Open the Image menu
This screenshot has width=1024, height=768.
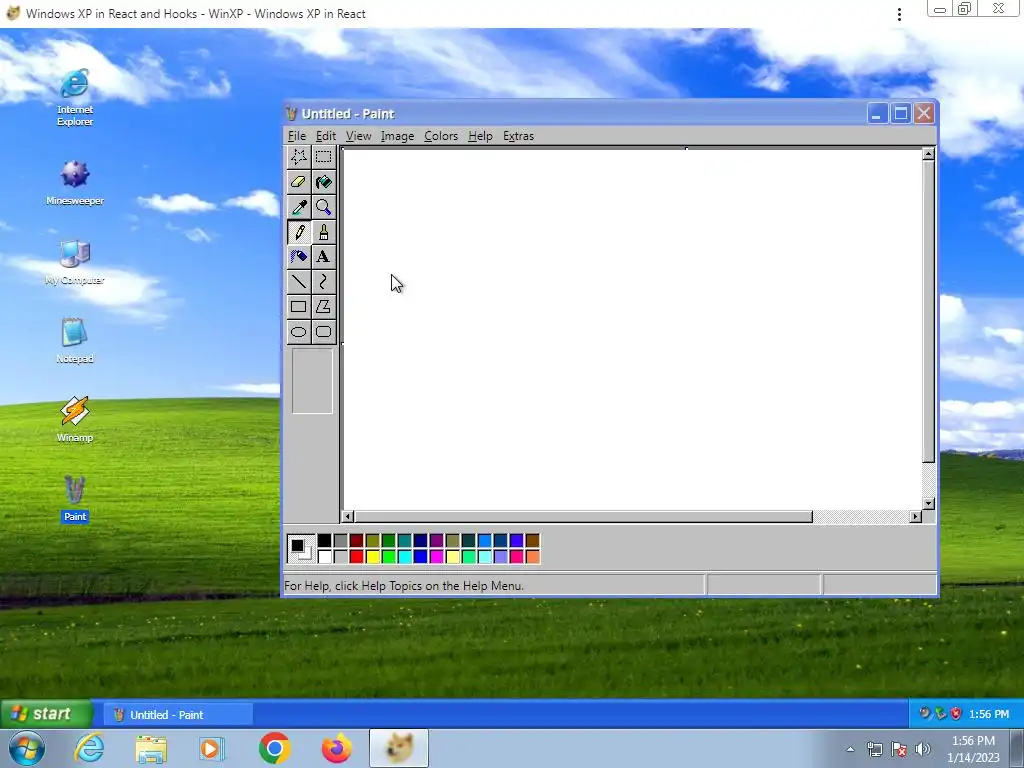(x=397, y=136)
